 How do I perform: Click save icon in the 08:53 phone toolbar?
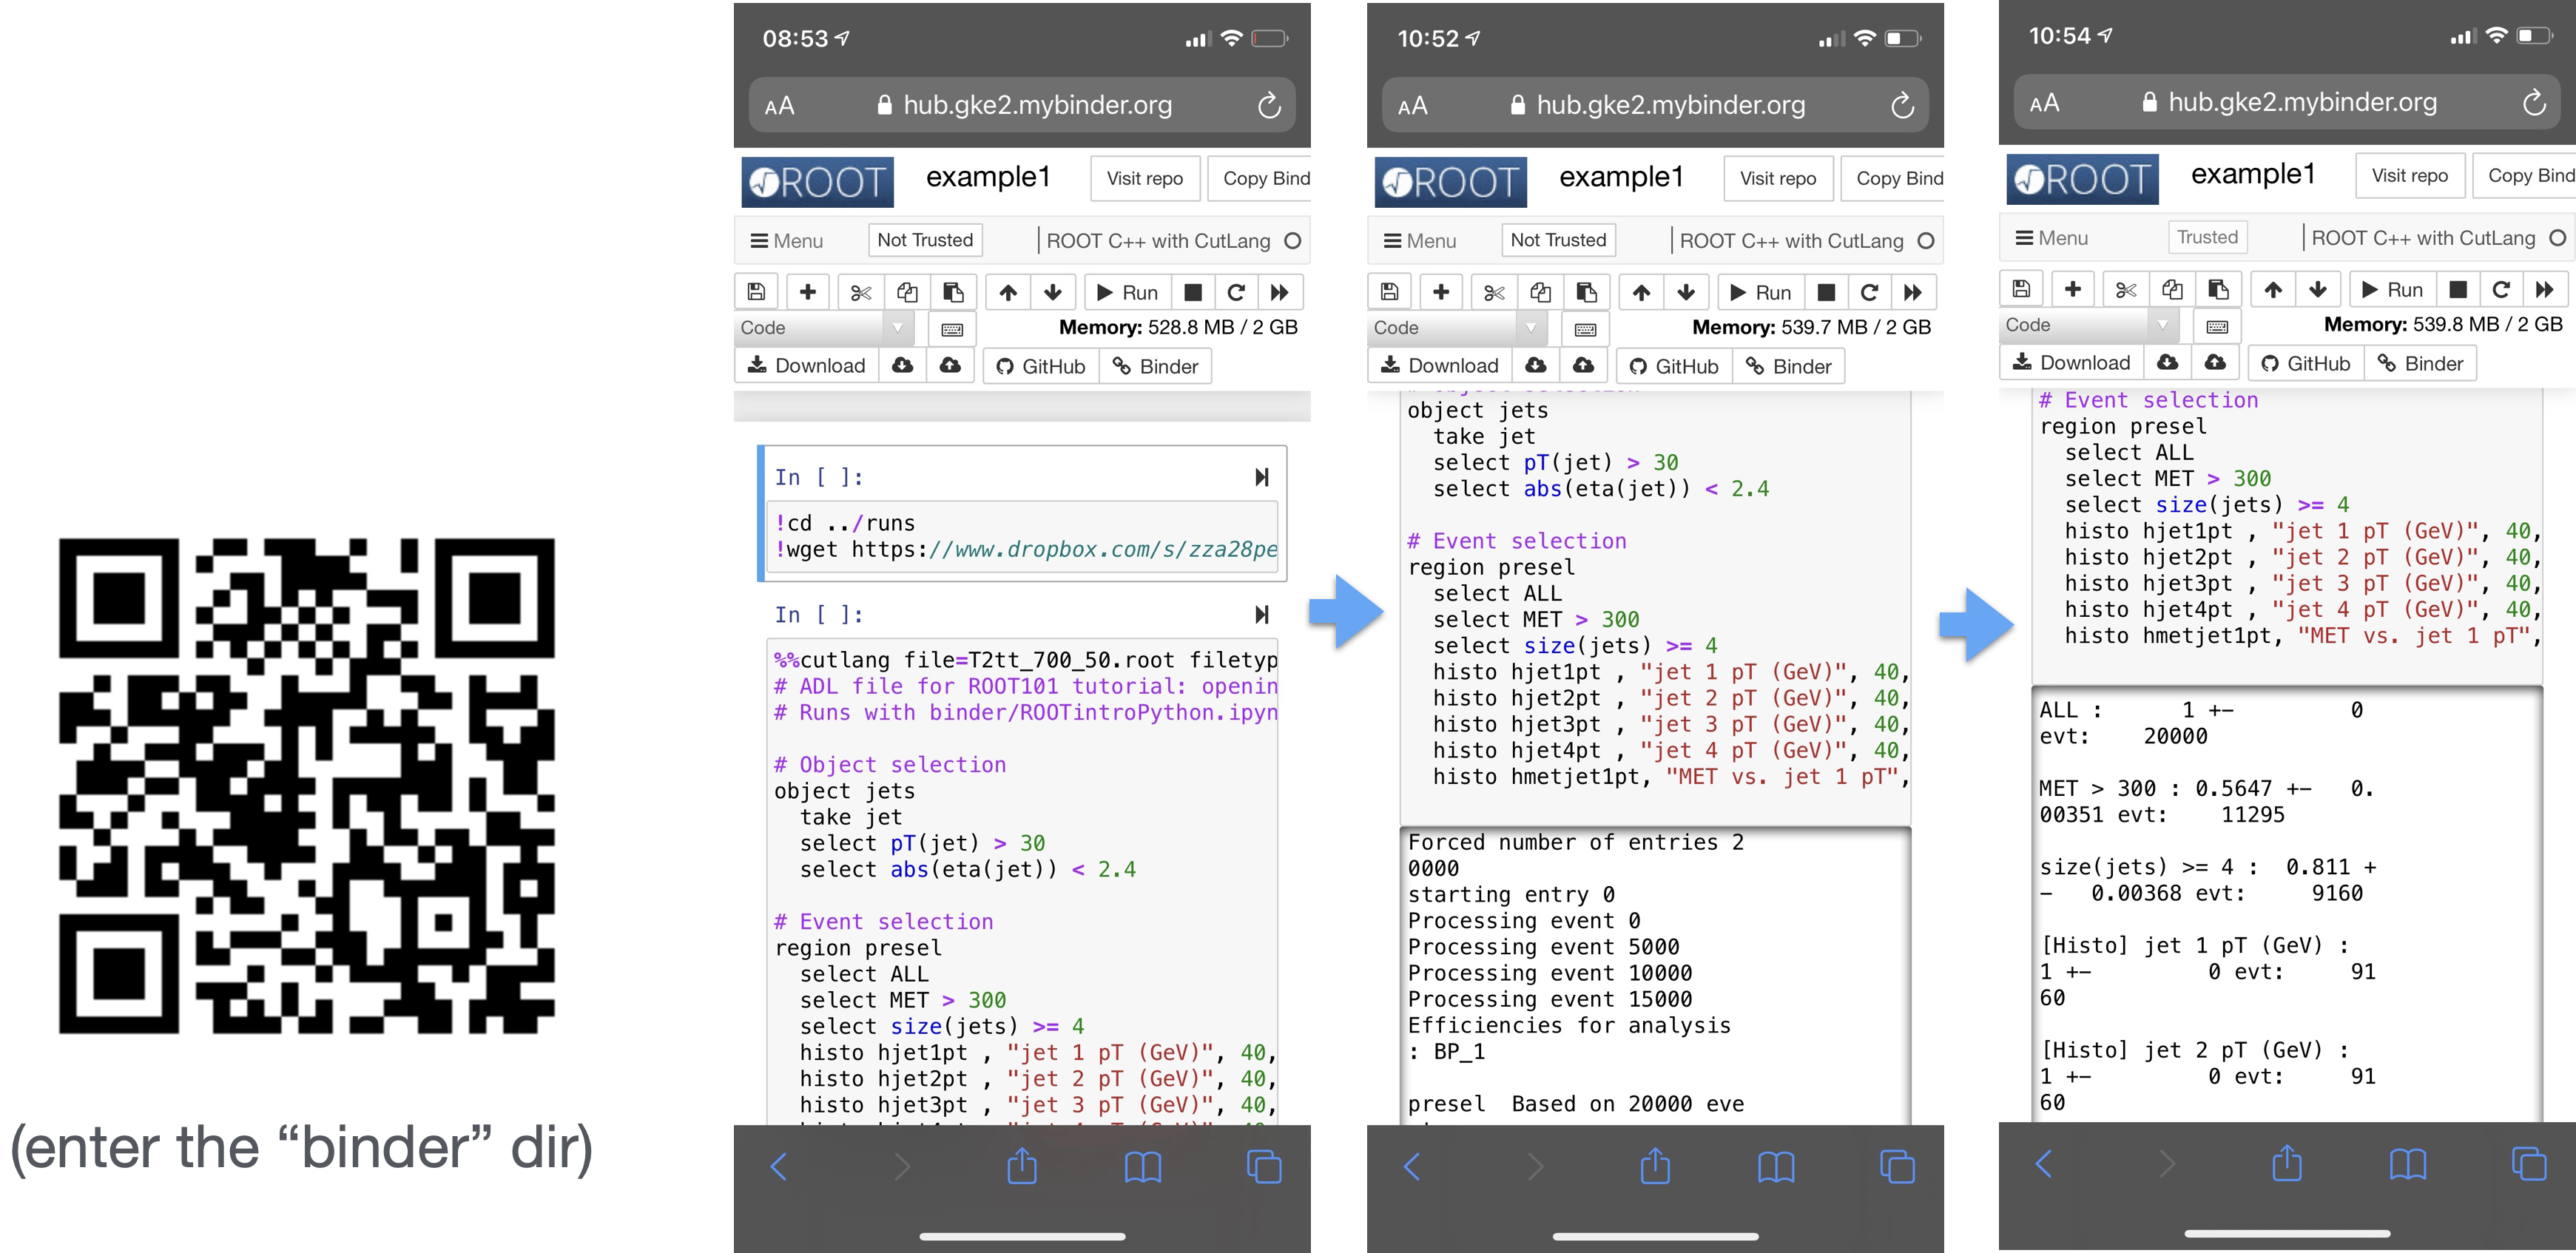(756, 292)
